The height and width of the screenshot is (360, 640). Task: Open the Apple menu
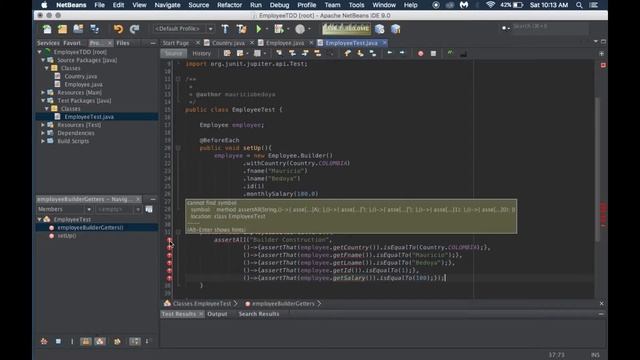tap(44, 5)
